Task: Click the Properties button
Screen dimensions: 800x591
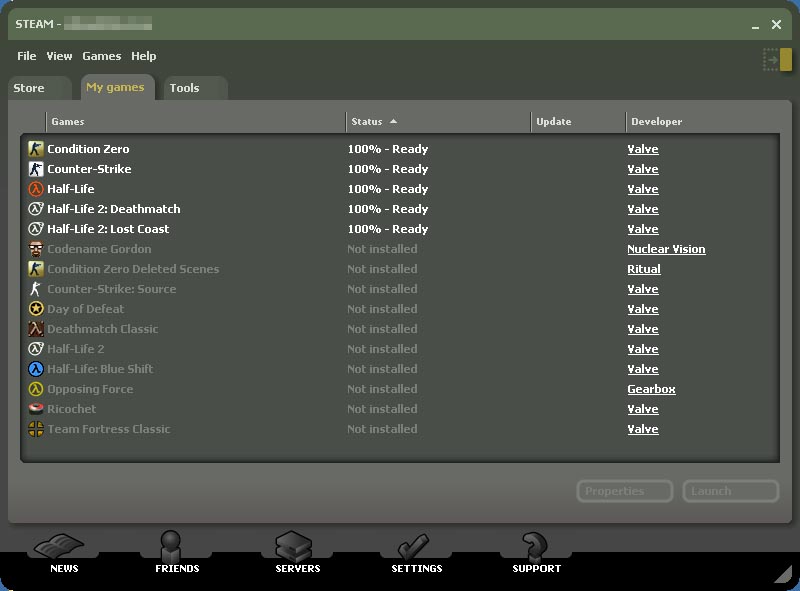Action: [624, 491]
